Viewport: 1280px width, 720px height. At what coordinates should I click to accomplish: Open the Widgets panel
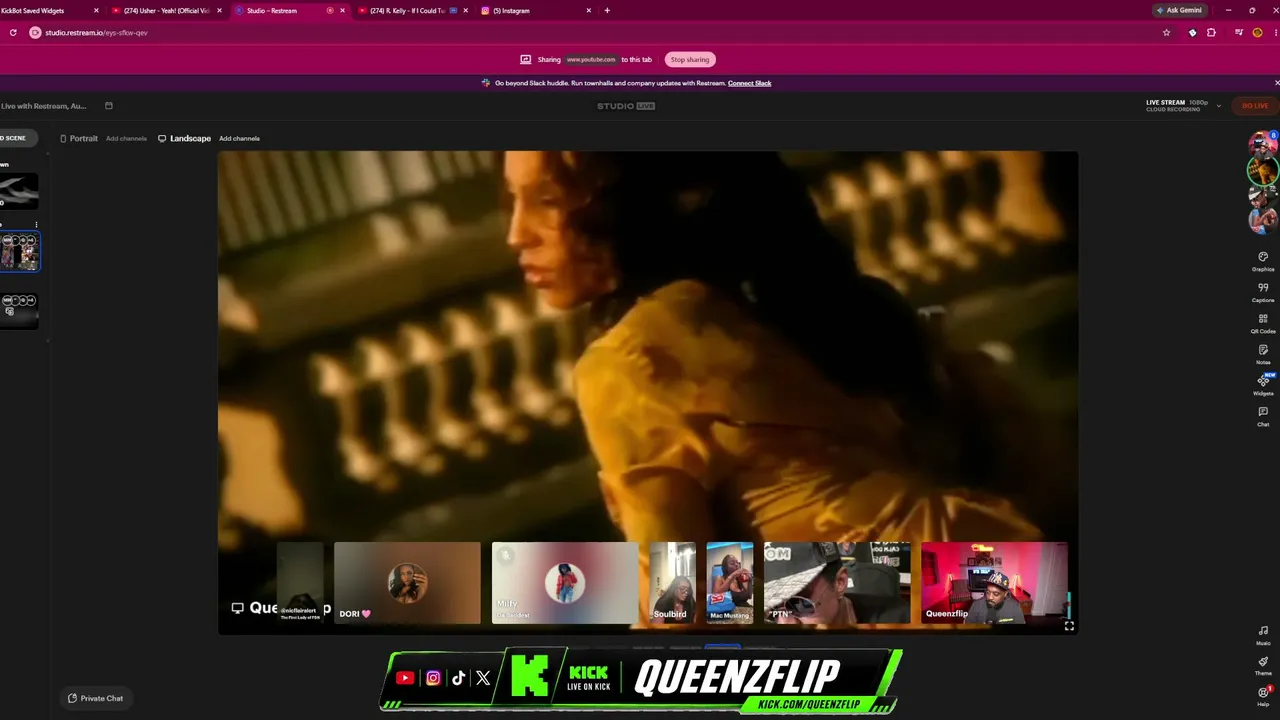pos(1263,385)
